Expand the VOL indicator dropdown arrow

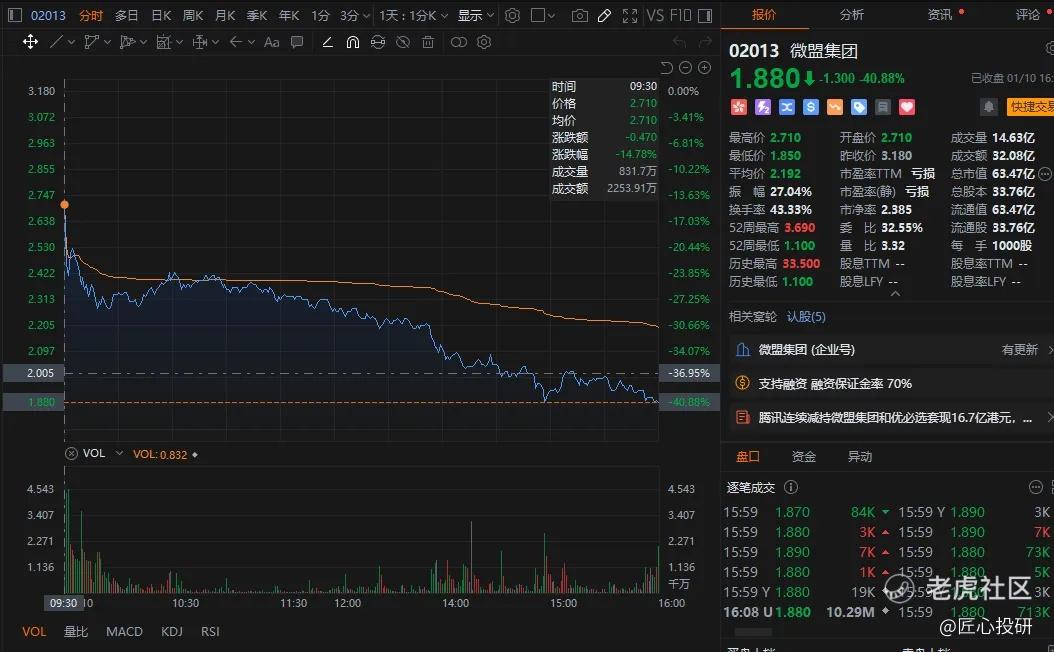click(119, 454)
